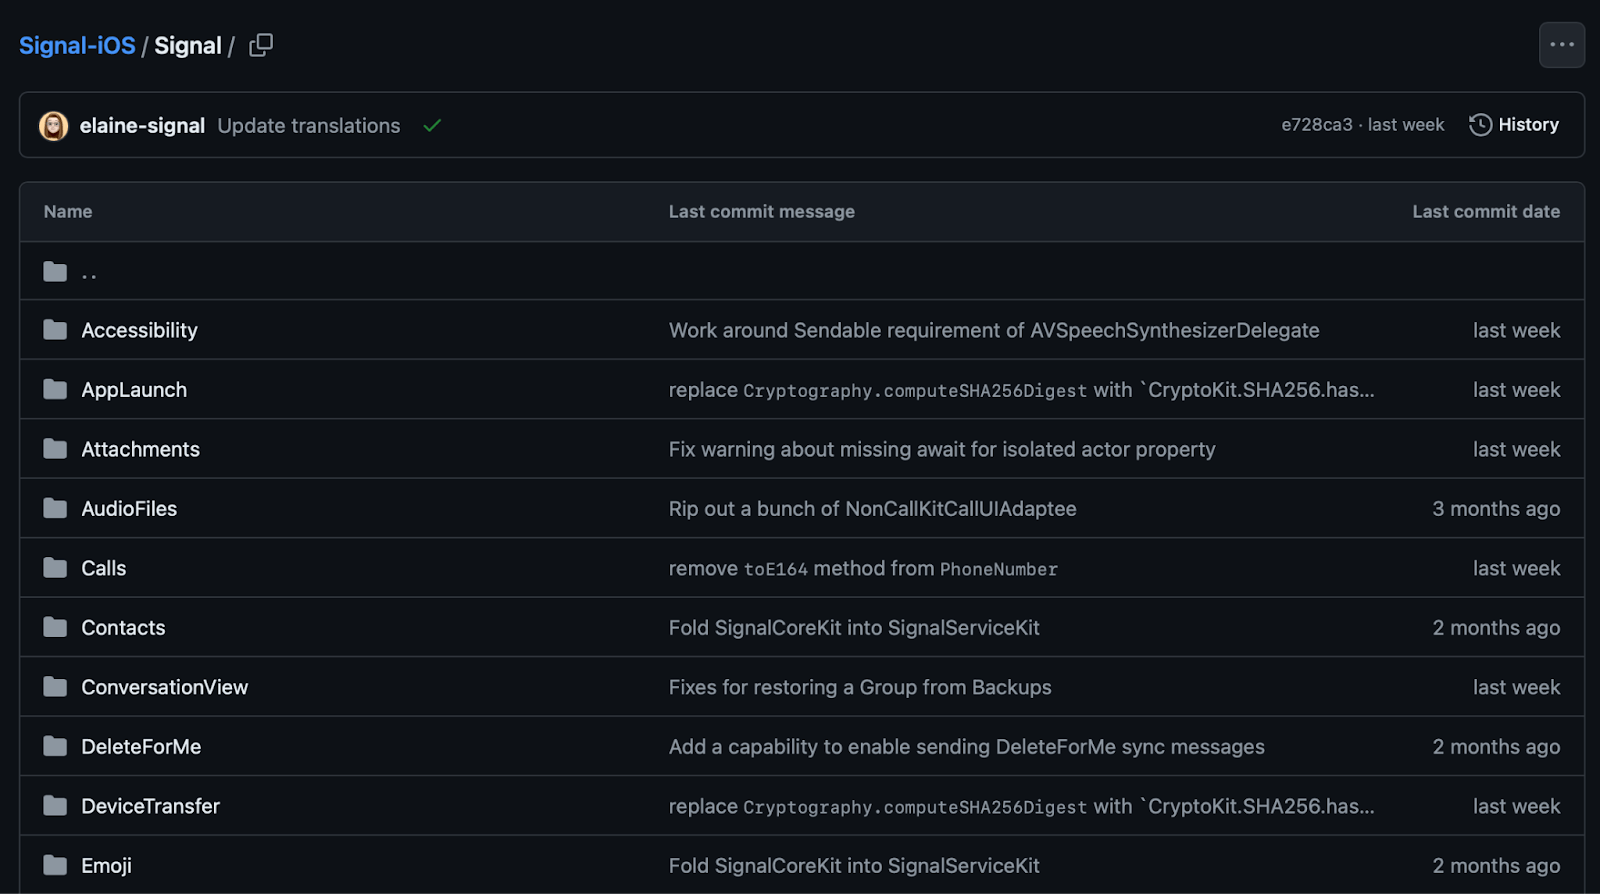Open the Attachments folder

click(140, 449)
